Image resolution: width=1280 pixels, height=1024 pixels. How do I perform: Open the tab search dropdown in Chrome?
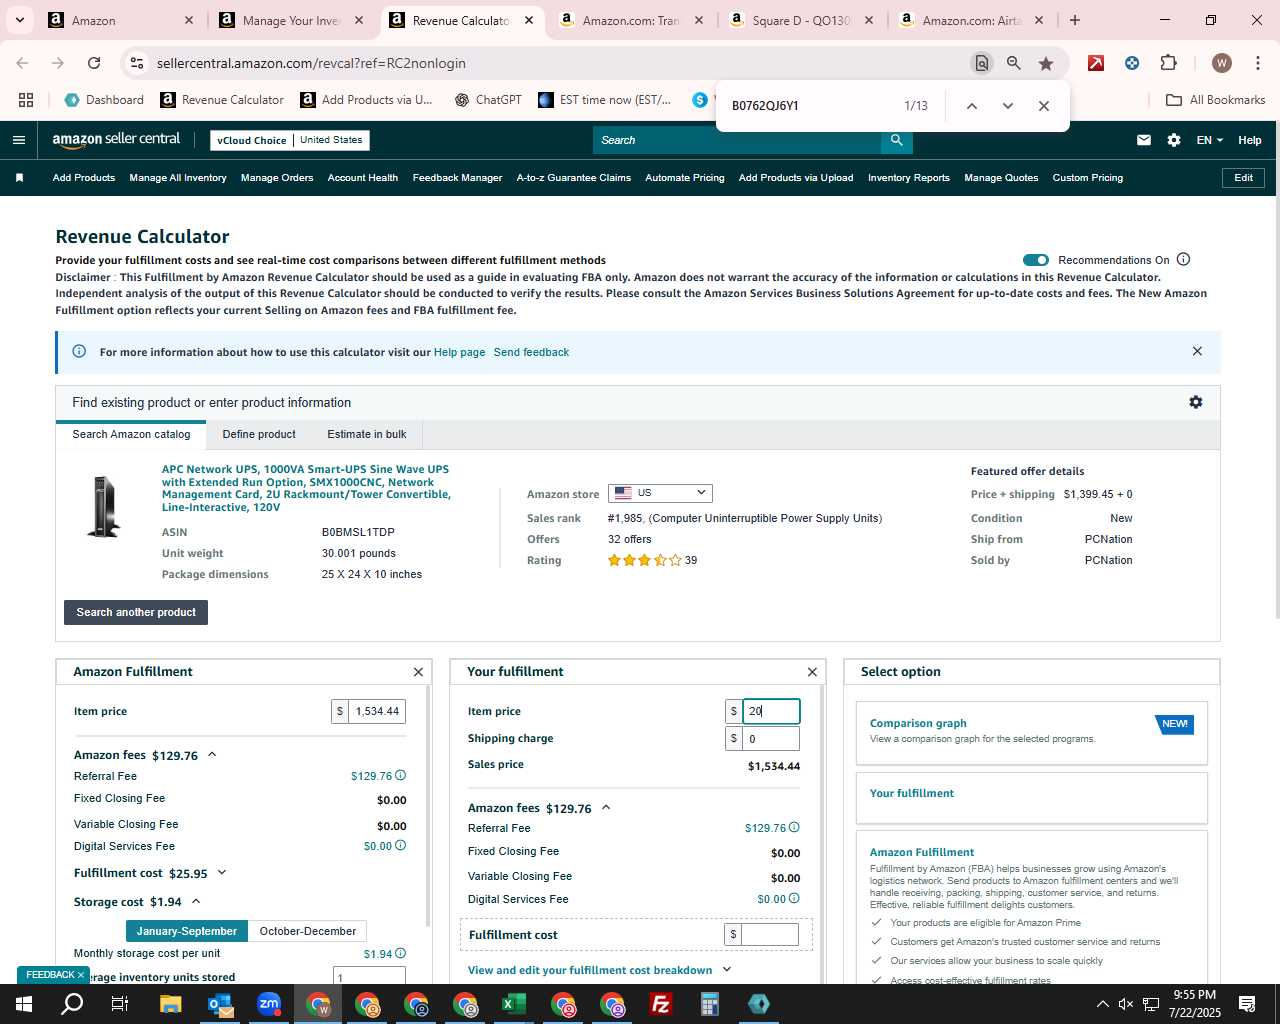[19, 20]
